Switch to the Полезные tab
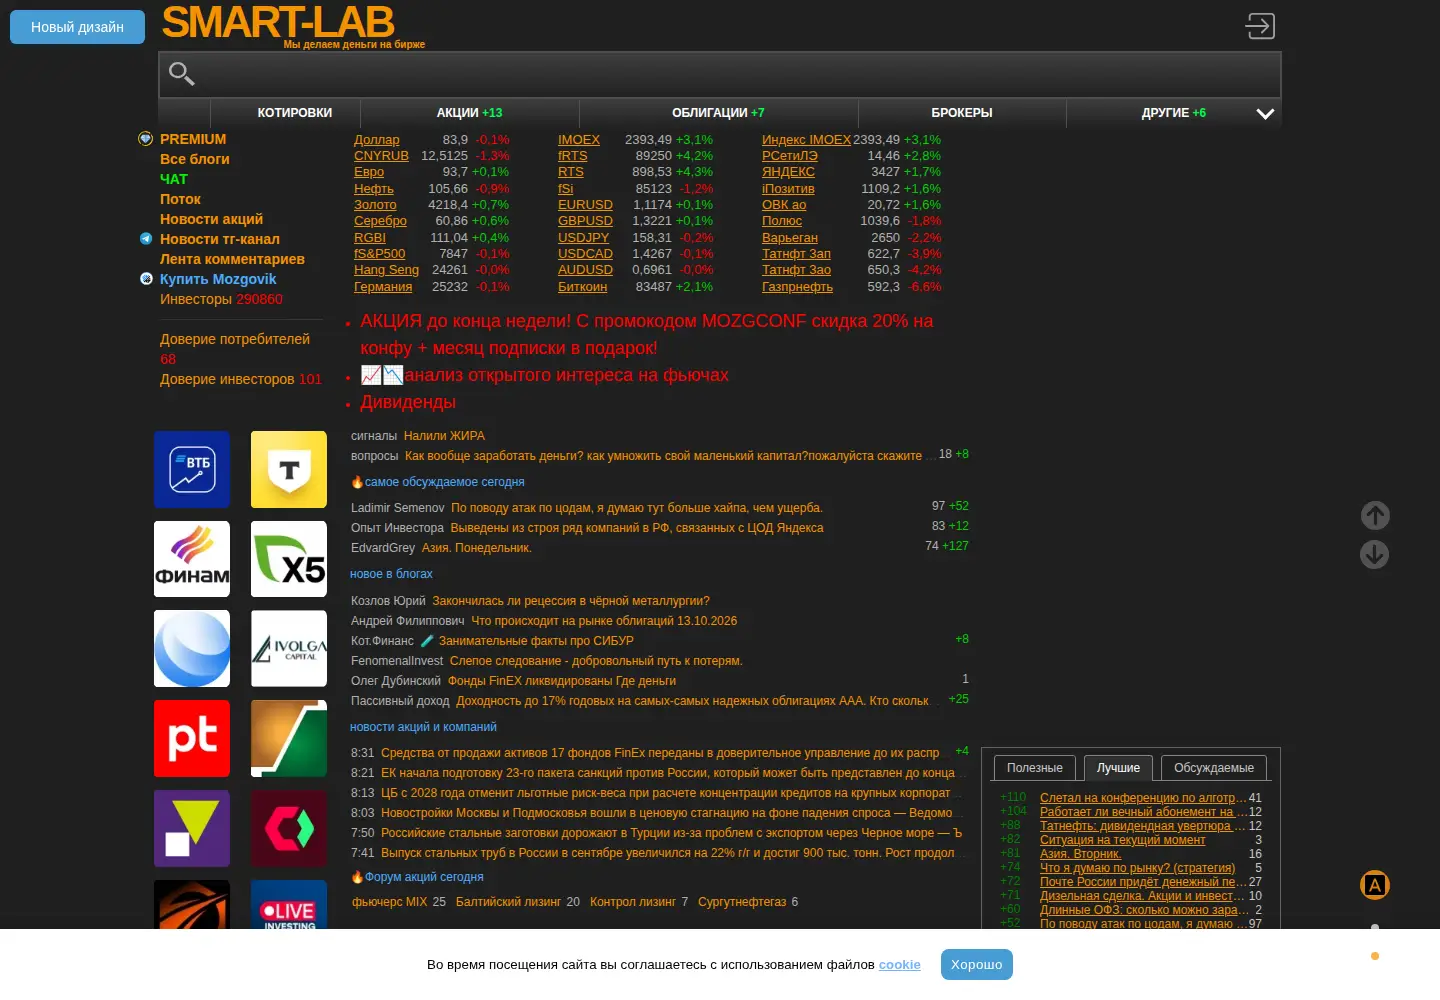Viewport: 1440px width, 1000px height. 1035,768
